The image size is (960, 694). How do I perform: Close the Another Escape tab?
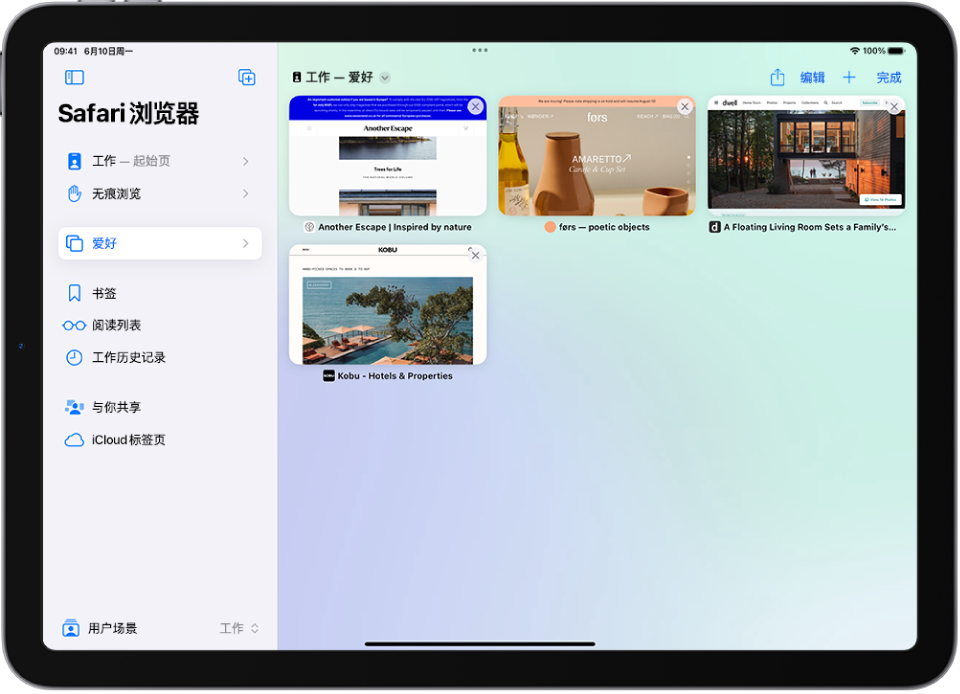475,106
